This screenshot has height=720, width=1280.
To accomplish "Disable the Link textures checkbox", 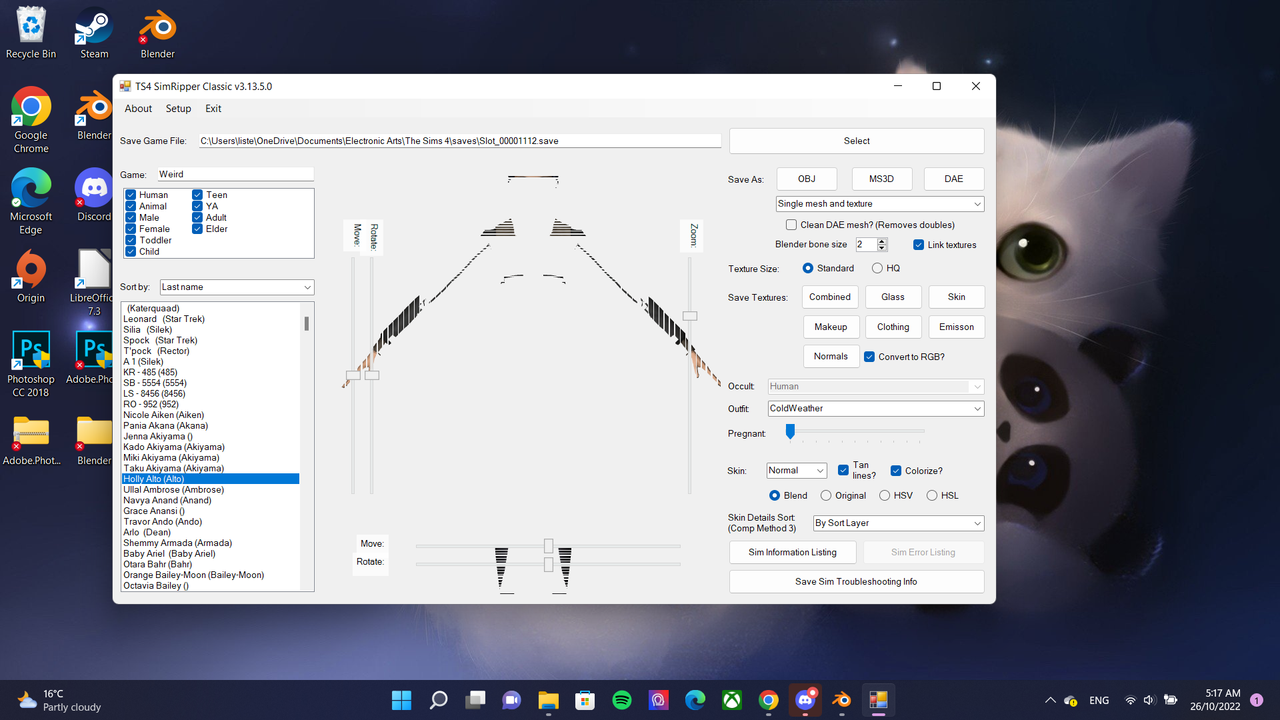I will coord(918,244).
